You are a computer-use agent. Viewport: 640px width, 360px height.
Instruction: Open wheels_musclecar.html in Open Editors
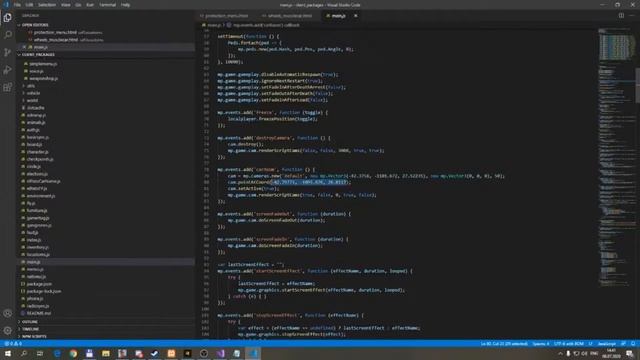56,40
